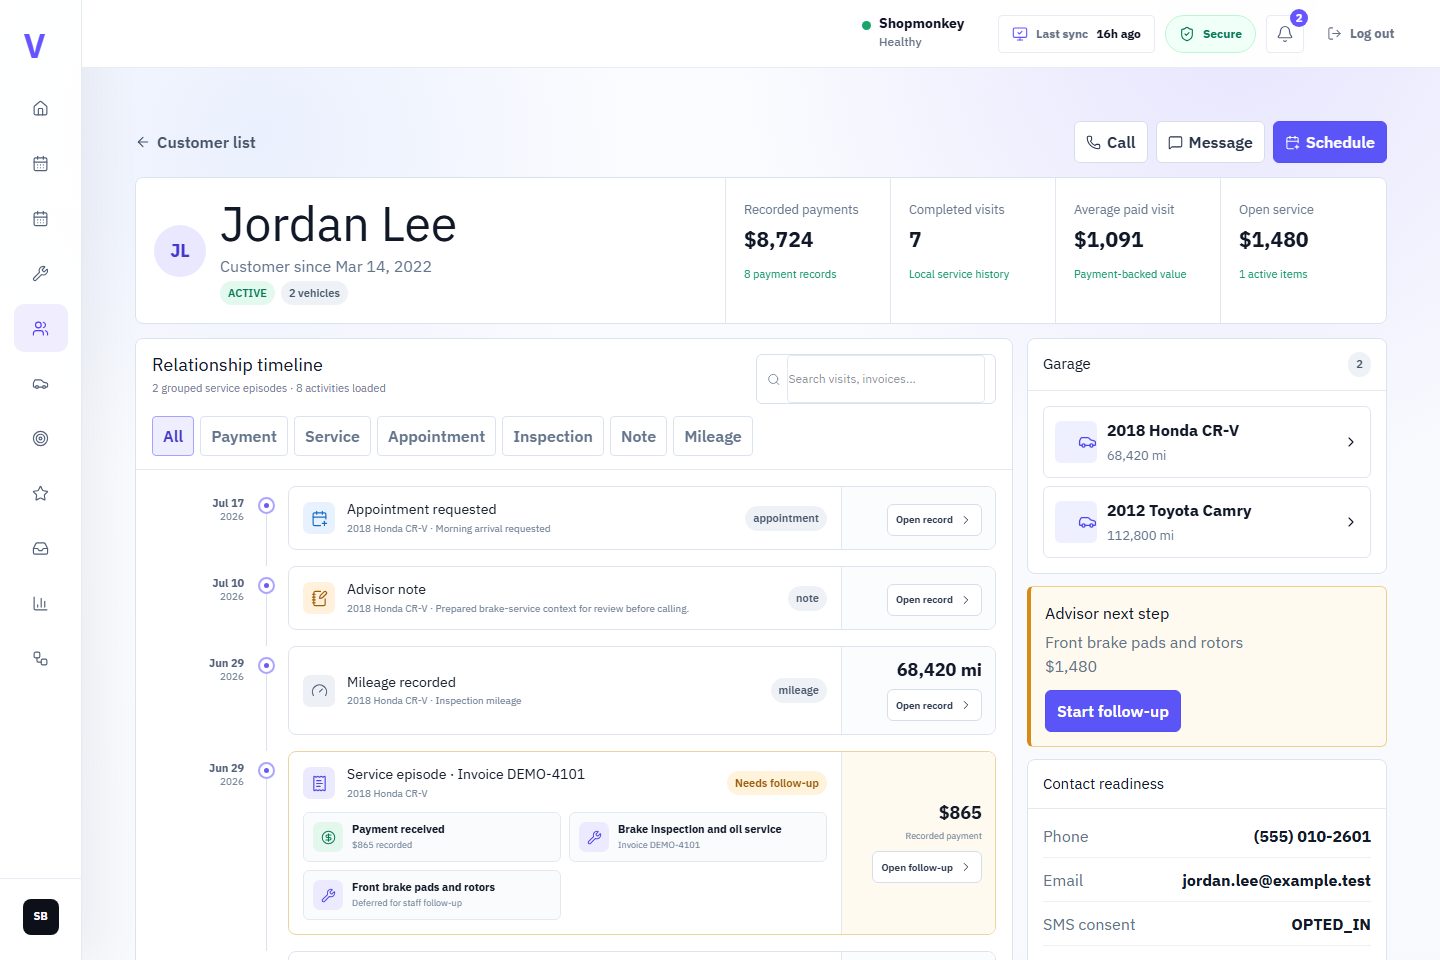The image size is (1440, 960).
Task: Filter timeline by Payment
Action: pyautogui.click(x=244, y=436)
